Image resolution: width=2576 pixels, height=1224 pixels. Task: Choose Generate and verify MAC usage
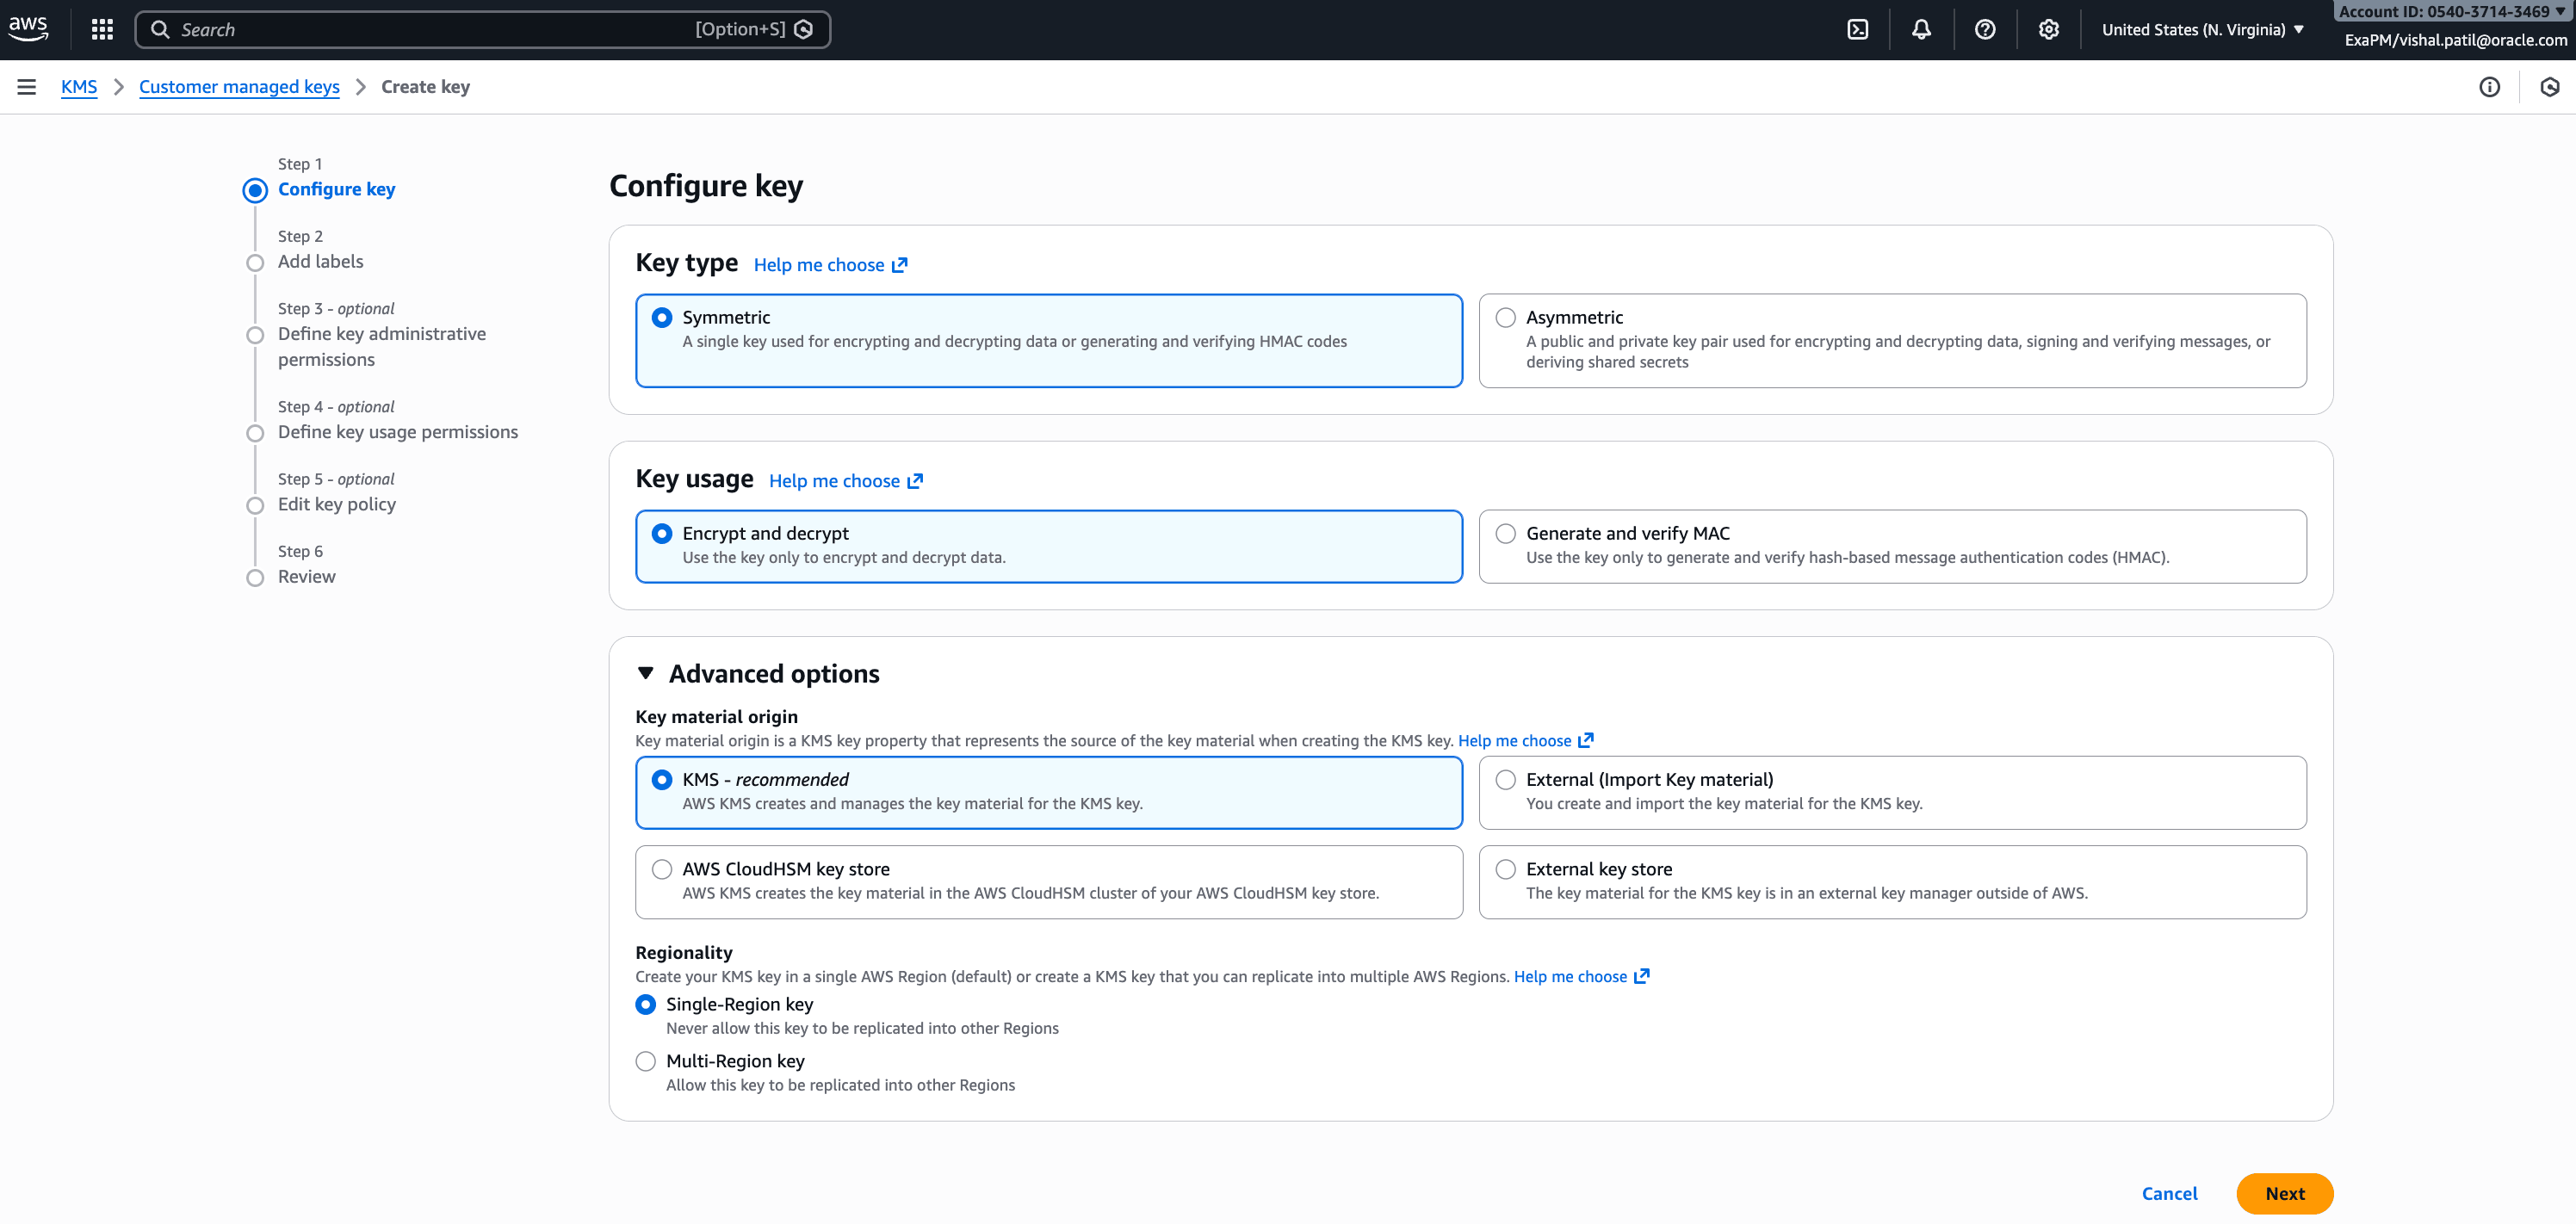(x=1892, y=546)
